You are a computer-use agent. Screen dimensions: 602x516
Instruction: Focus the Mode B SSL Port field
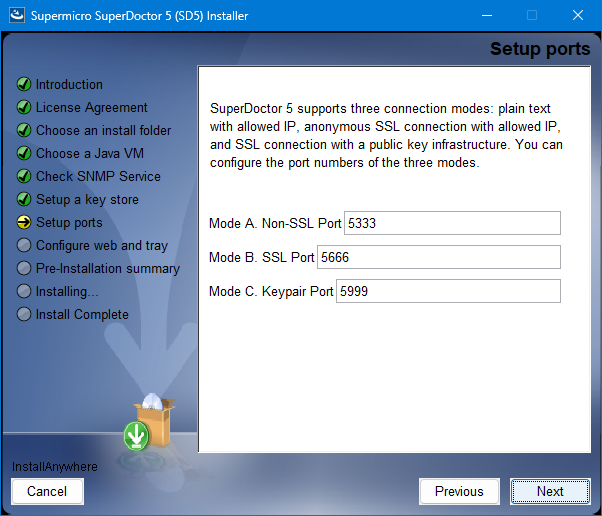pyautogui.click(x=438, y=257)
